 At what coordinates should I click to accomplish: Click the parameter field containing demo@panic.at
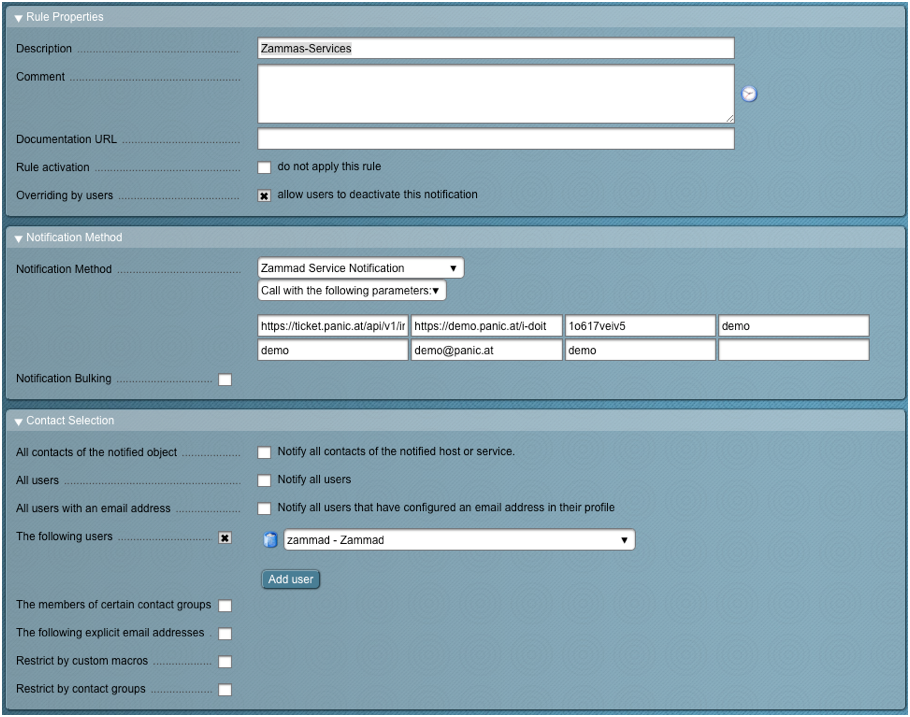tap(486, 350)
